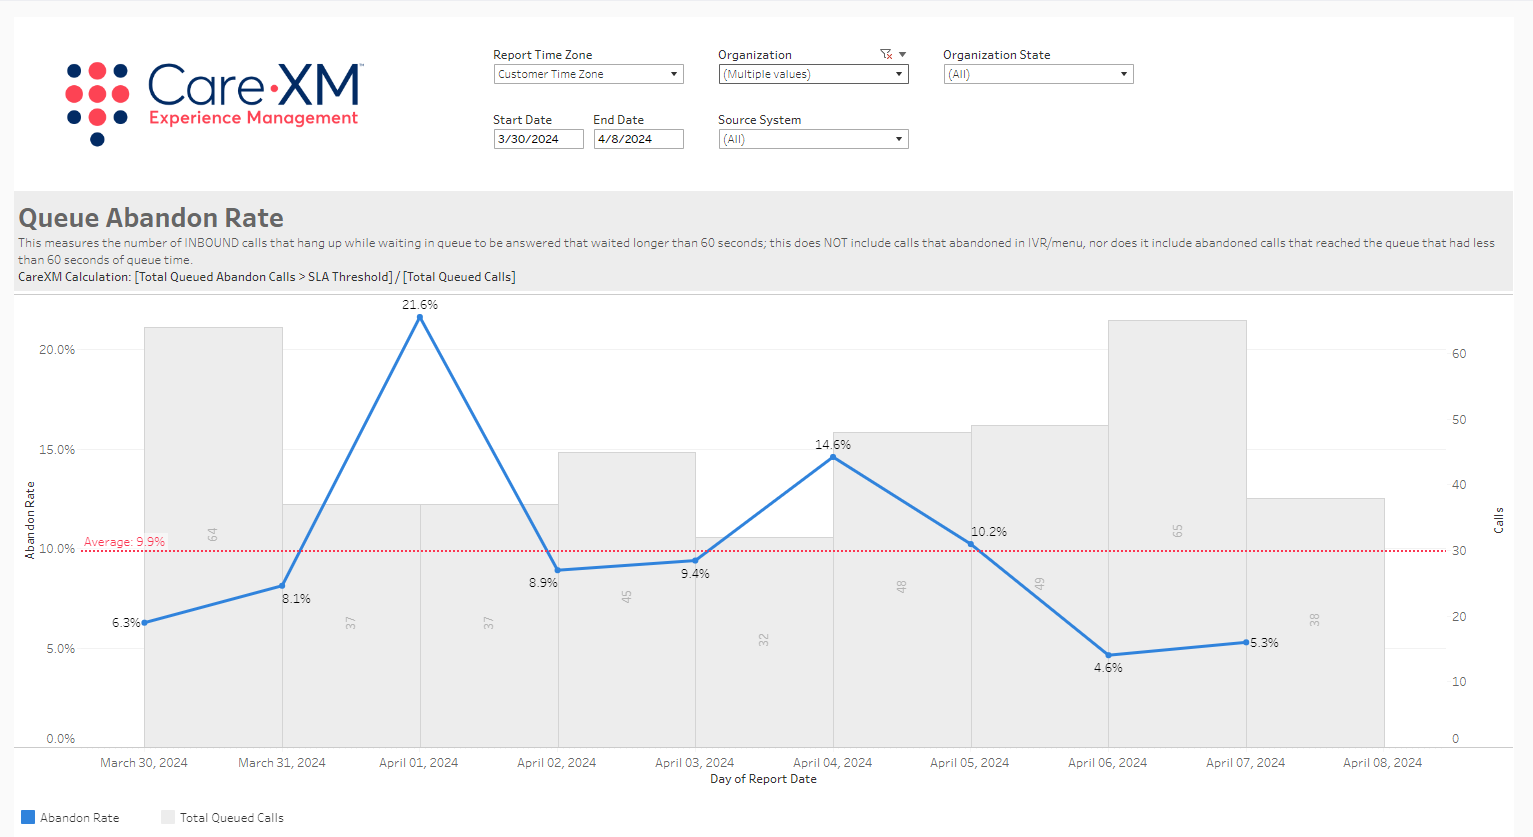This screenshot has width=1533, height=837.
Task: Click the Start Date input field
Action: click(538, 139)
